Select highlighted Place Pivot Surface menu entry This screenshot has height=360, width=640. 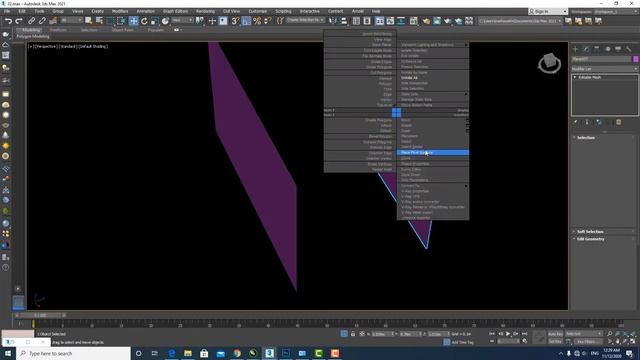pyautogui.click(x=433, y=152)
